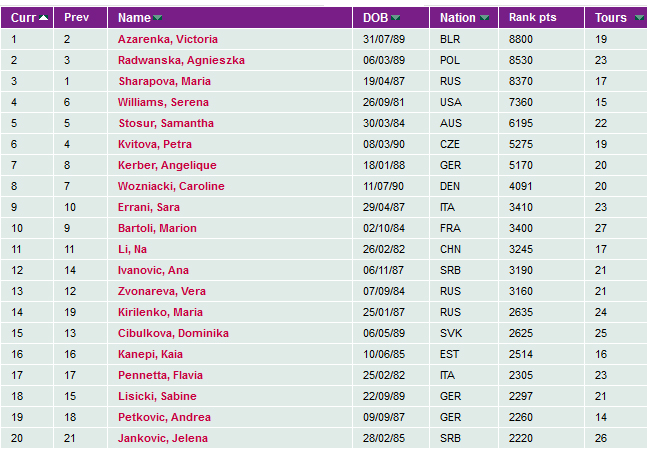The height and width of the screenshot is (457, 647).
Task: Go to Li, Na player page
Action: click(133, 249)
